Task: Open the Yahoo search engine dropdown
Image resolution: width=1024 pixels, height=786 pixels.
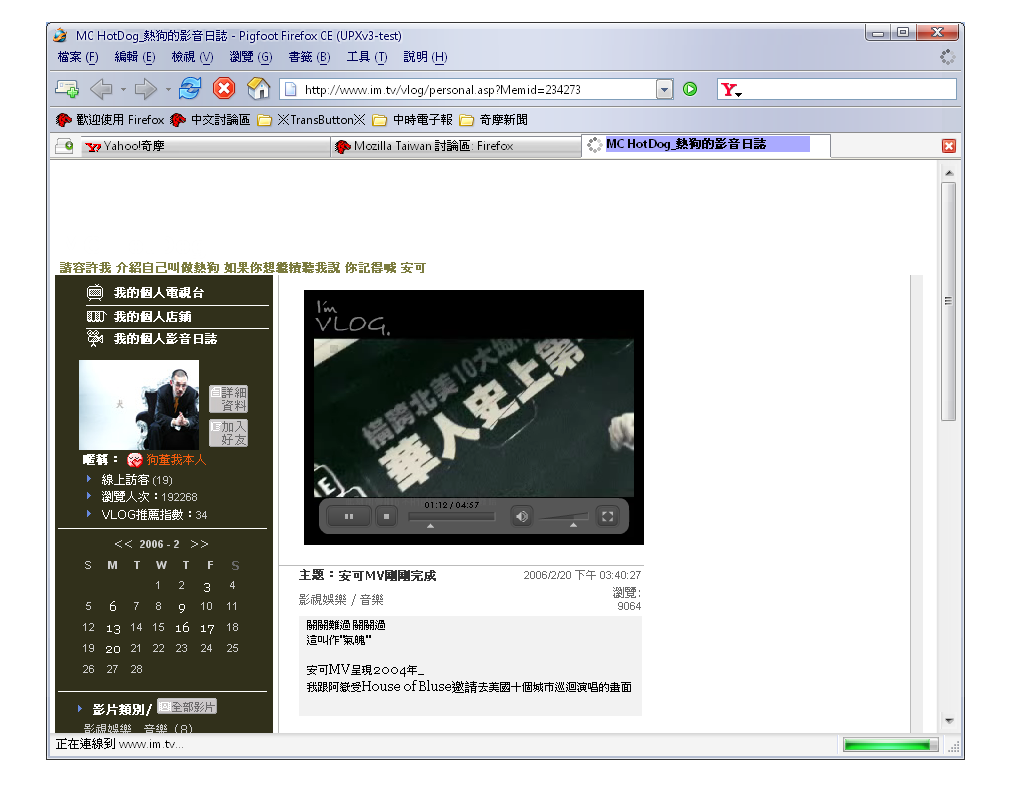Action: coord(732,90)
